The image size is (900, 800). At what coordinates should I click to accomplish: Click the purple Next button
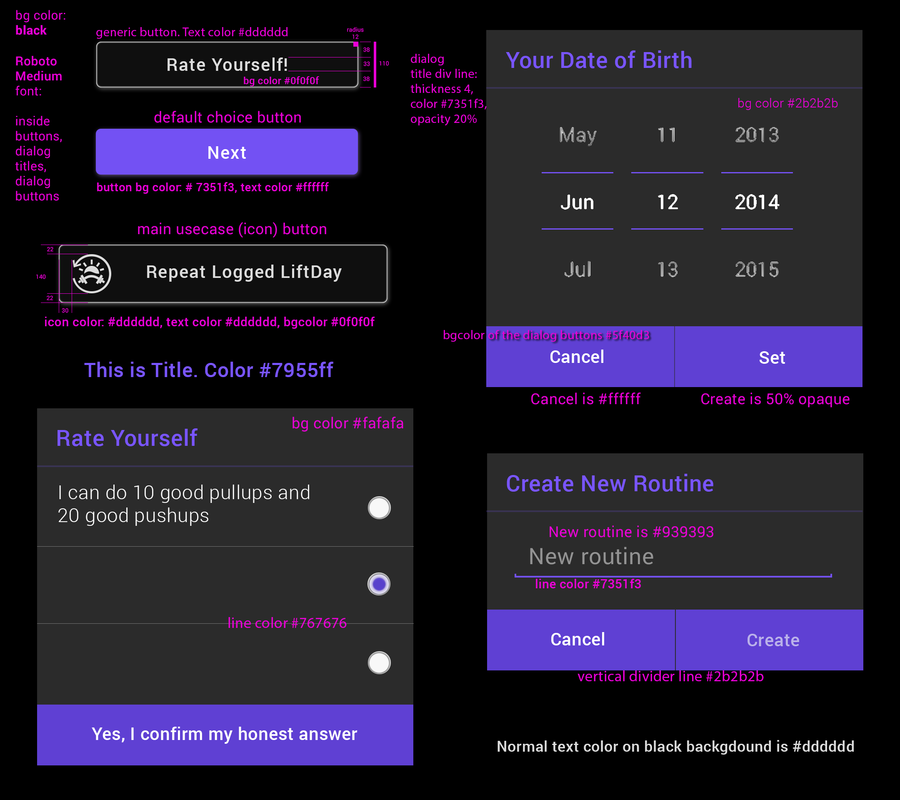tap(227, 153)
